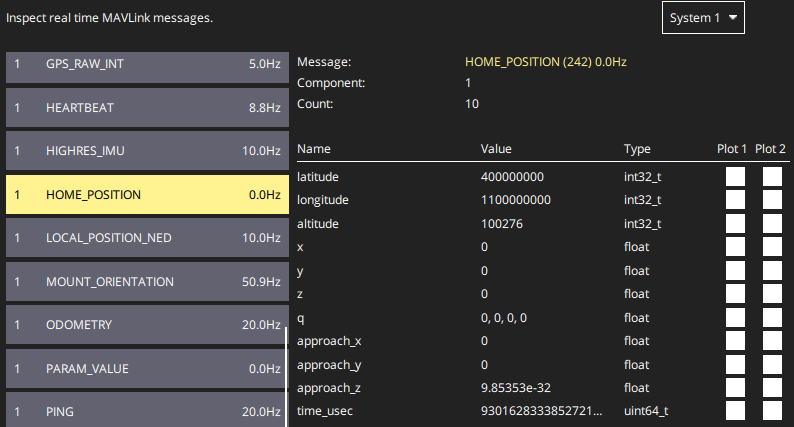Image resolution: width=794 pixels, height=427 pixels.
Task: Enable Plot 2 for approach_z
Action: coord(772,387)
